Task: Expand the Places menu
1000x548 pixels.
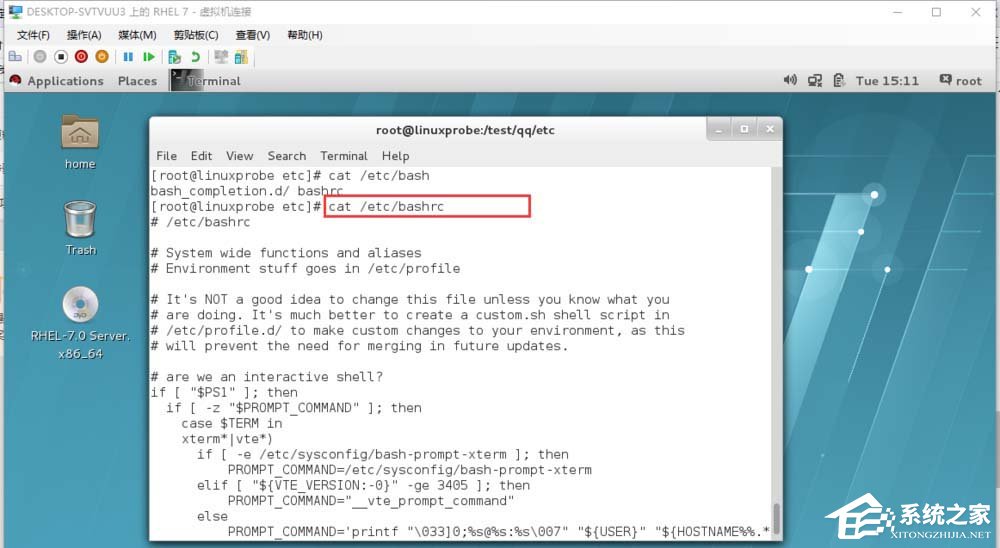Action: (x=137, y=81)
